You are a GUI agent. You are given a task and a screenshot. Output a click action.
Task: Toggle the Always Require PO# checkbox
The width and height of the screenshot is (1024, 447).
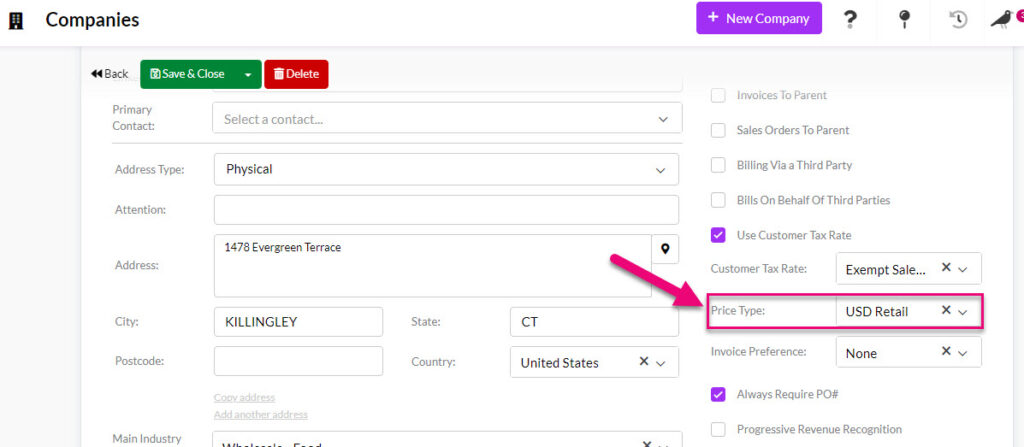click(718, 394)
